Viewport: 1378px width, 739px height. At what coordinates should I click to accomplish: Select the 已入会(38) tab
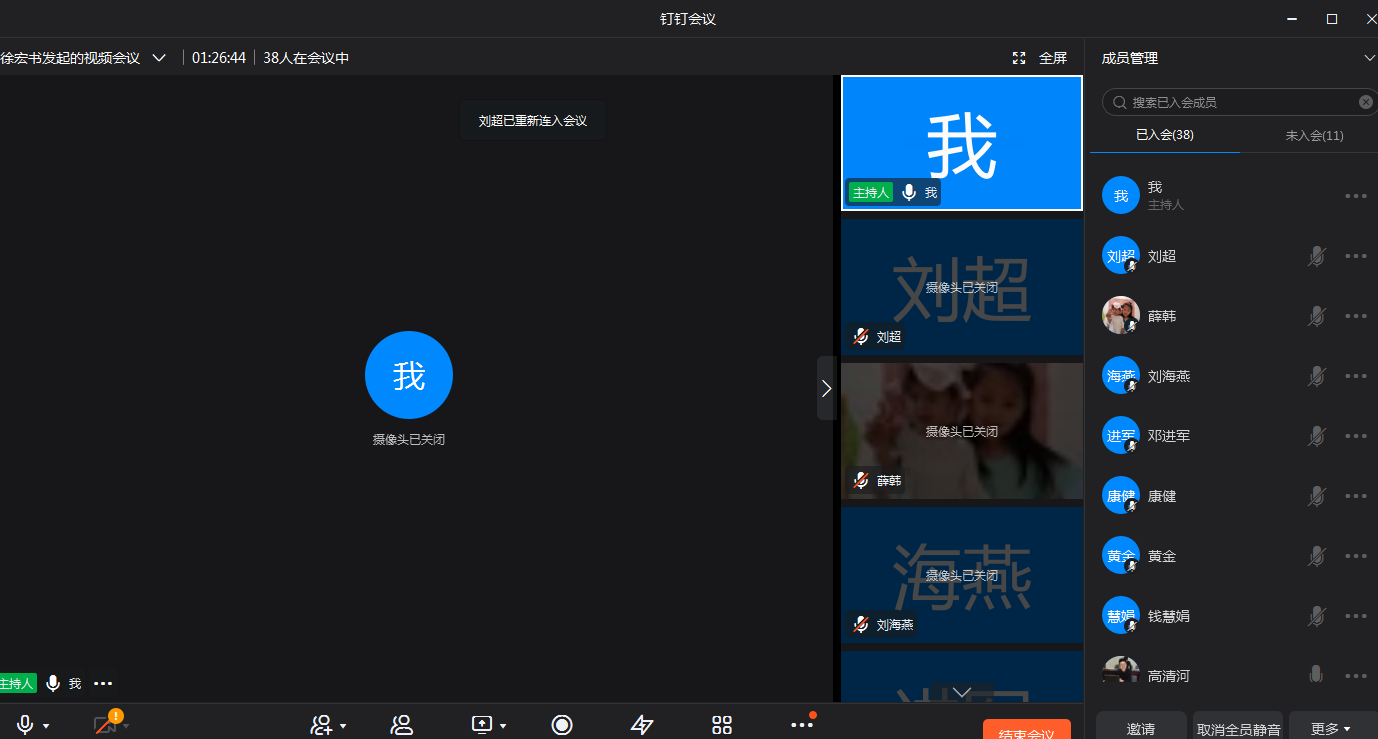coord(1164,135)
